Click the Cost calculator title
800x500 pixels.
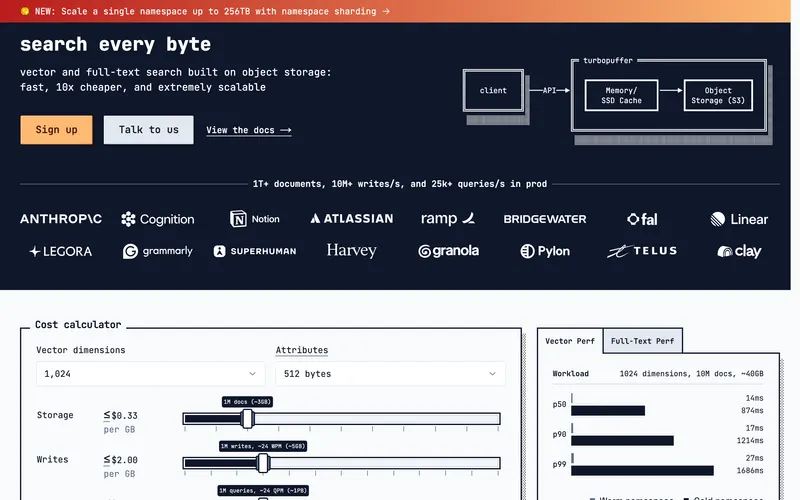pos(78,324)
